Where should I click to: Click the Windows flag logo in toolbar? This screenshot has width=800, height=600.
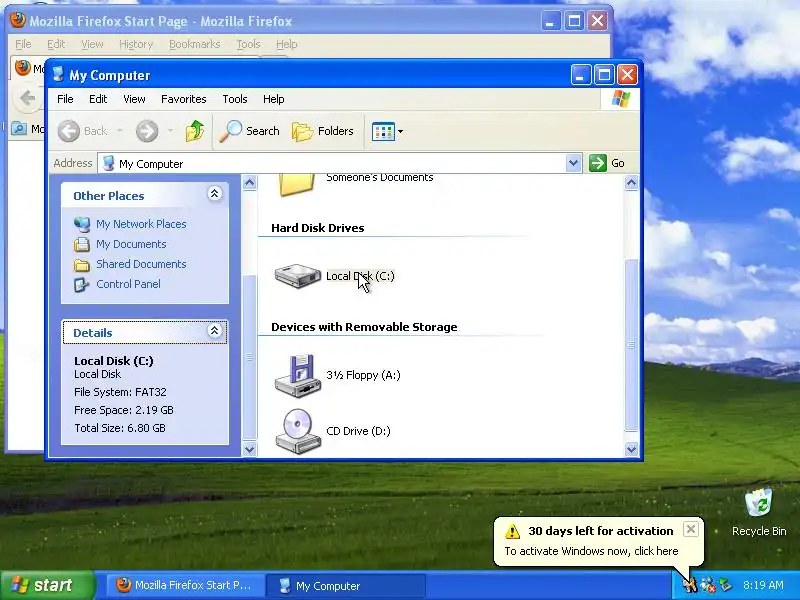[x=620, y=99]
